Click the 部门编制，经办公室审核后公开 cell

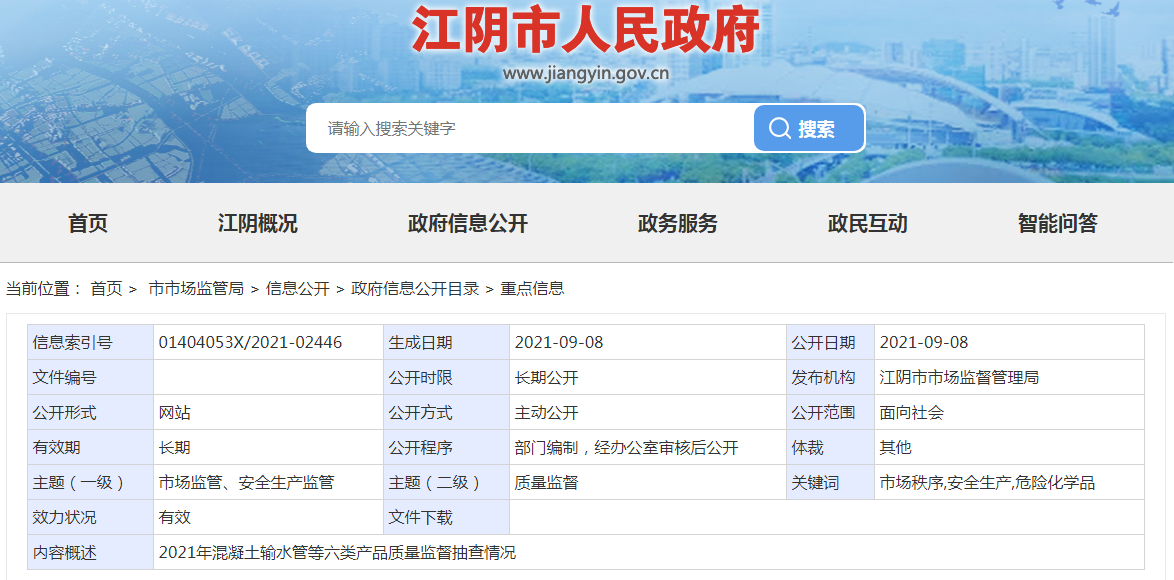648,448
